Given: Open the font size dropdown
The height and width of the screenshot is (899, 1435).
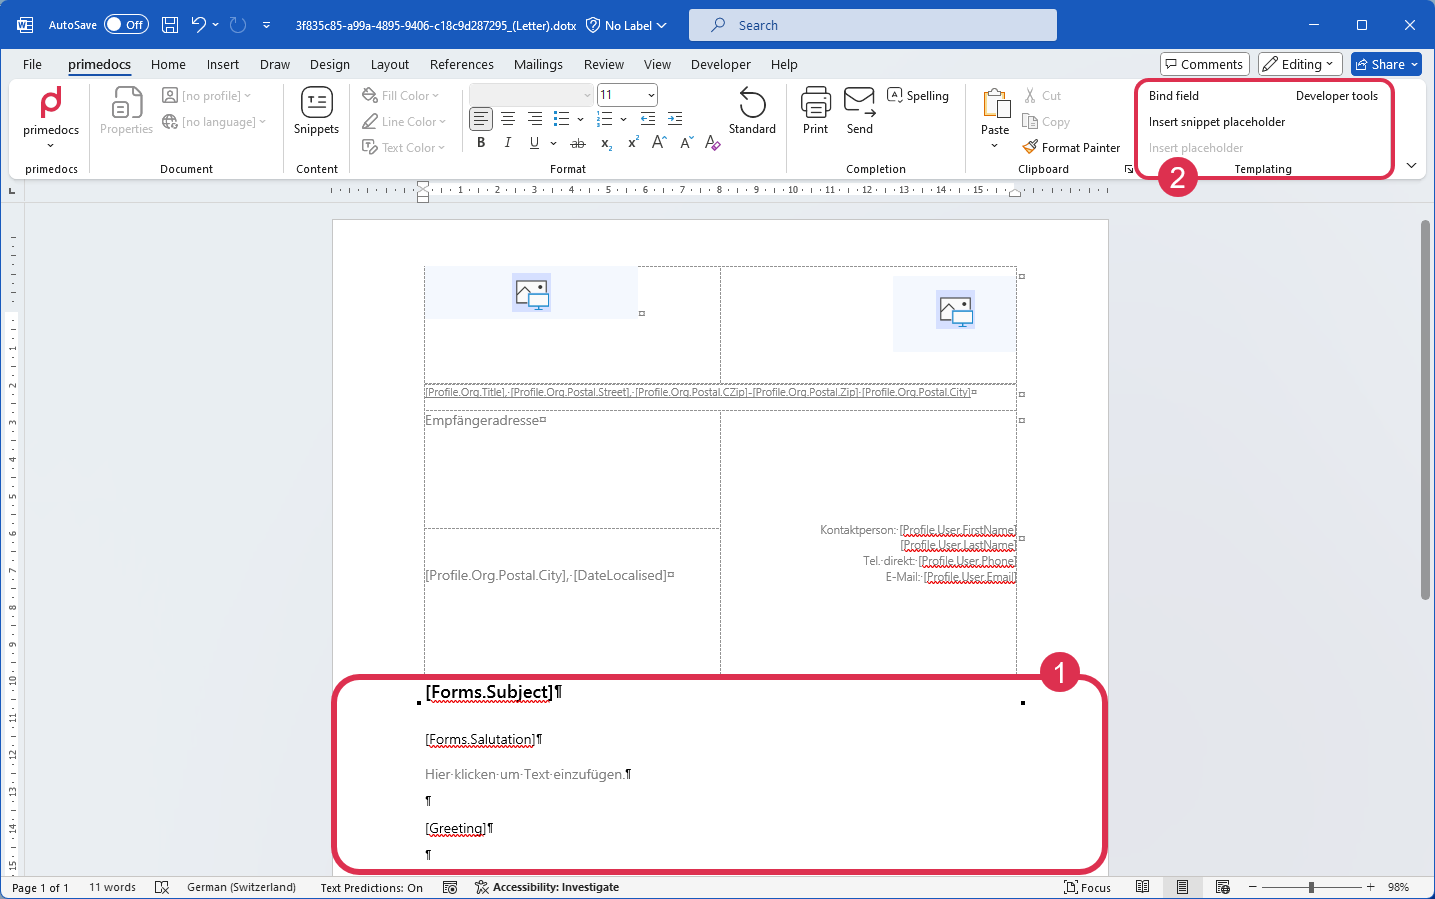Looking at the screenshot, I should pos(651,95).
